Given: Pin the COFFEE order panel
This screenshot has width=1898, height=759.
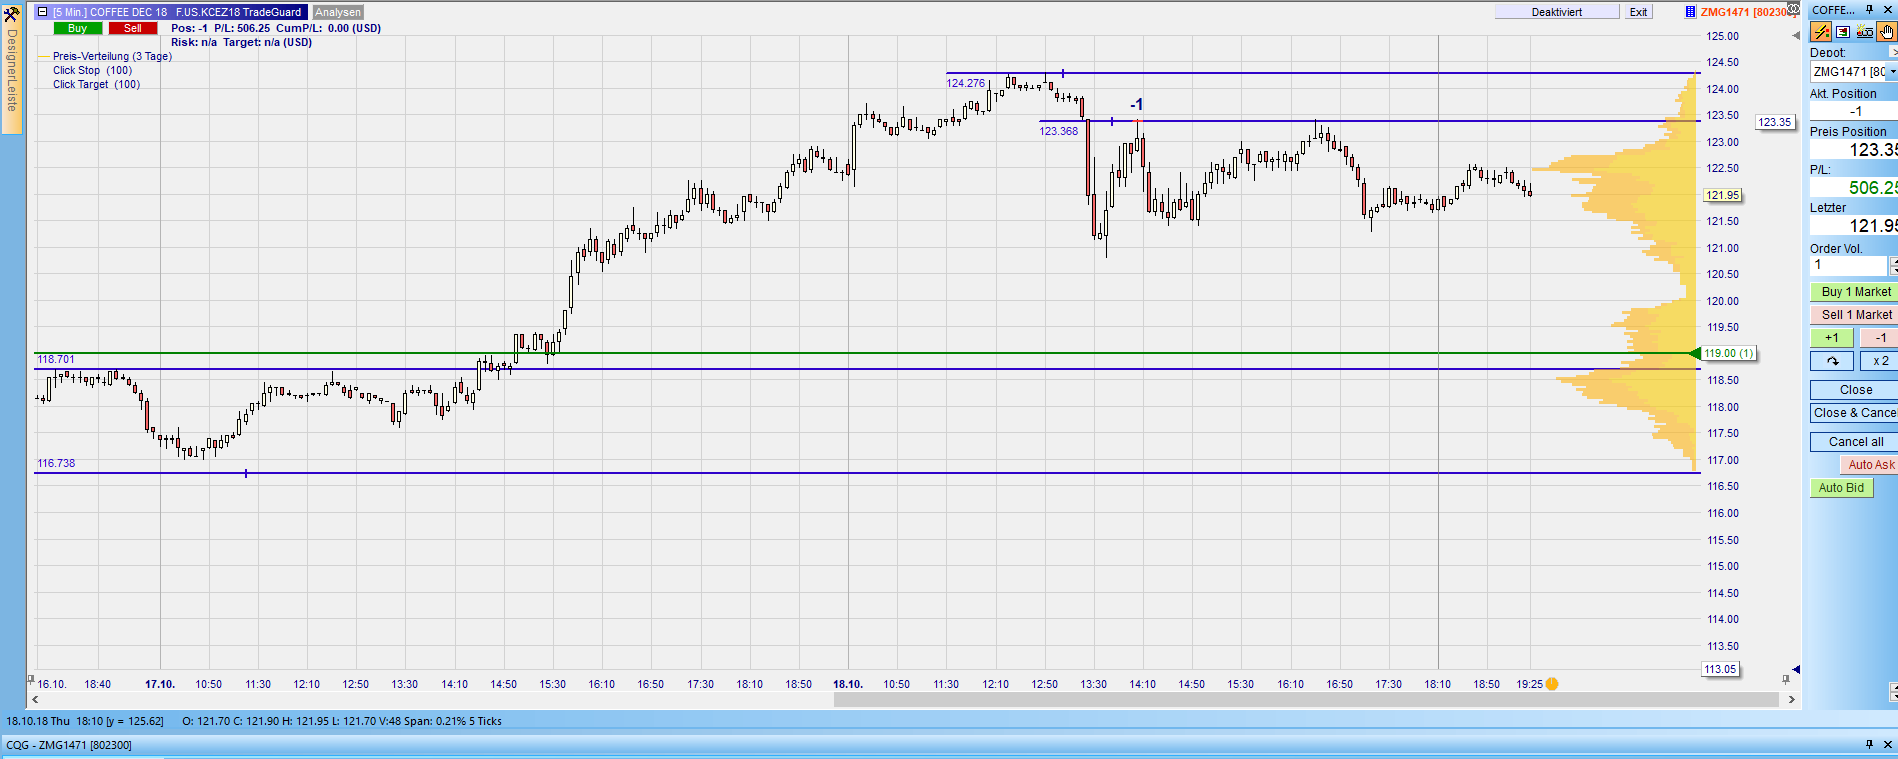Looking at the screenshot, I should (1869, 10).
